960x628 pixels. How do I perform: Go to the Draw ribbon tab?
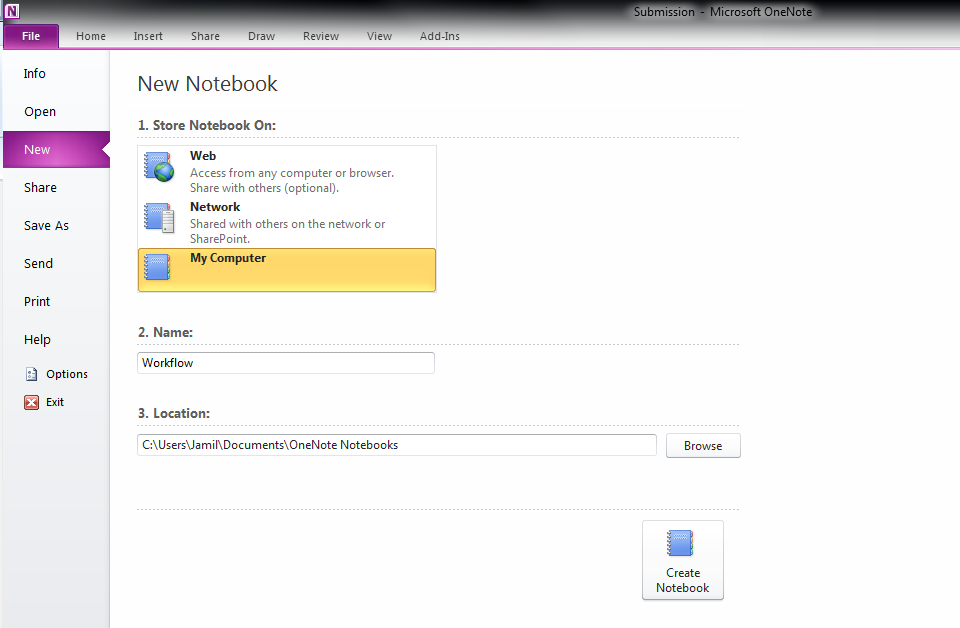[261, 36]
